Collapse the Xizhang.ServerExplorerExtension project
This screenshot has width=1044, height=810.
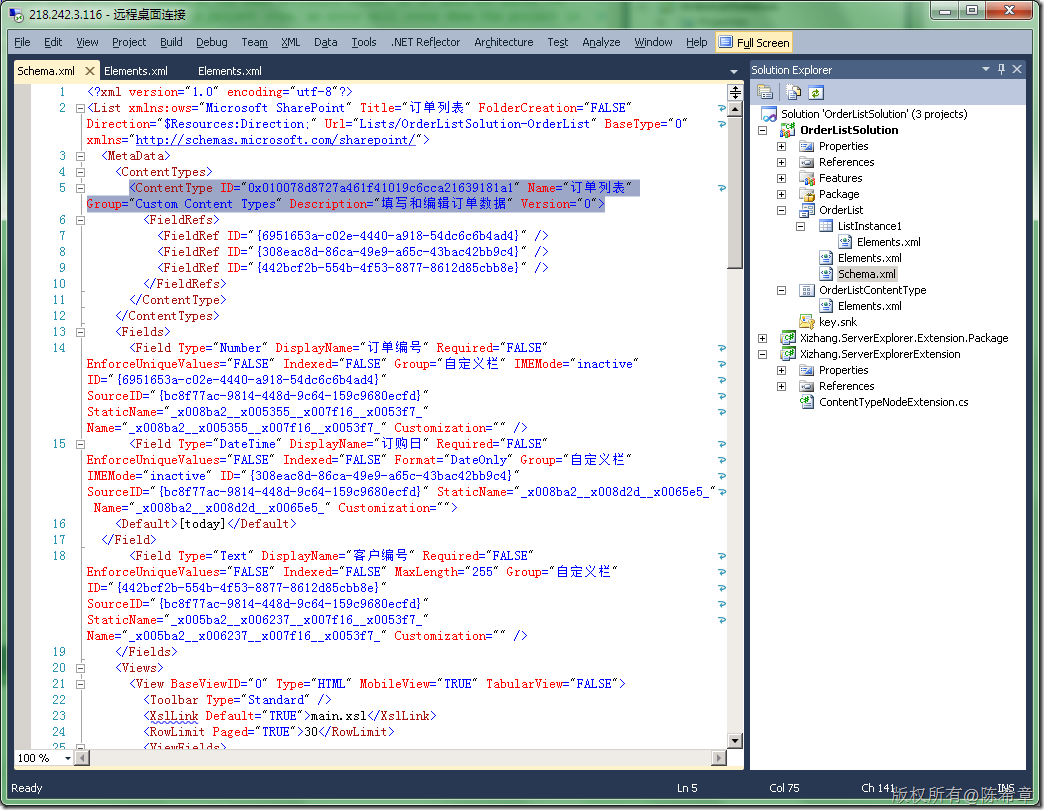(x=762, y=354)
